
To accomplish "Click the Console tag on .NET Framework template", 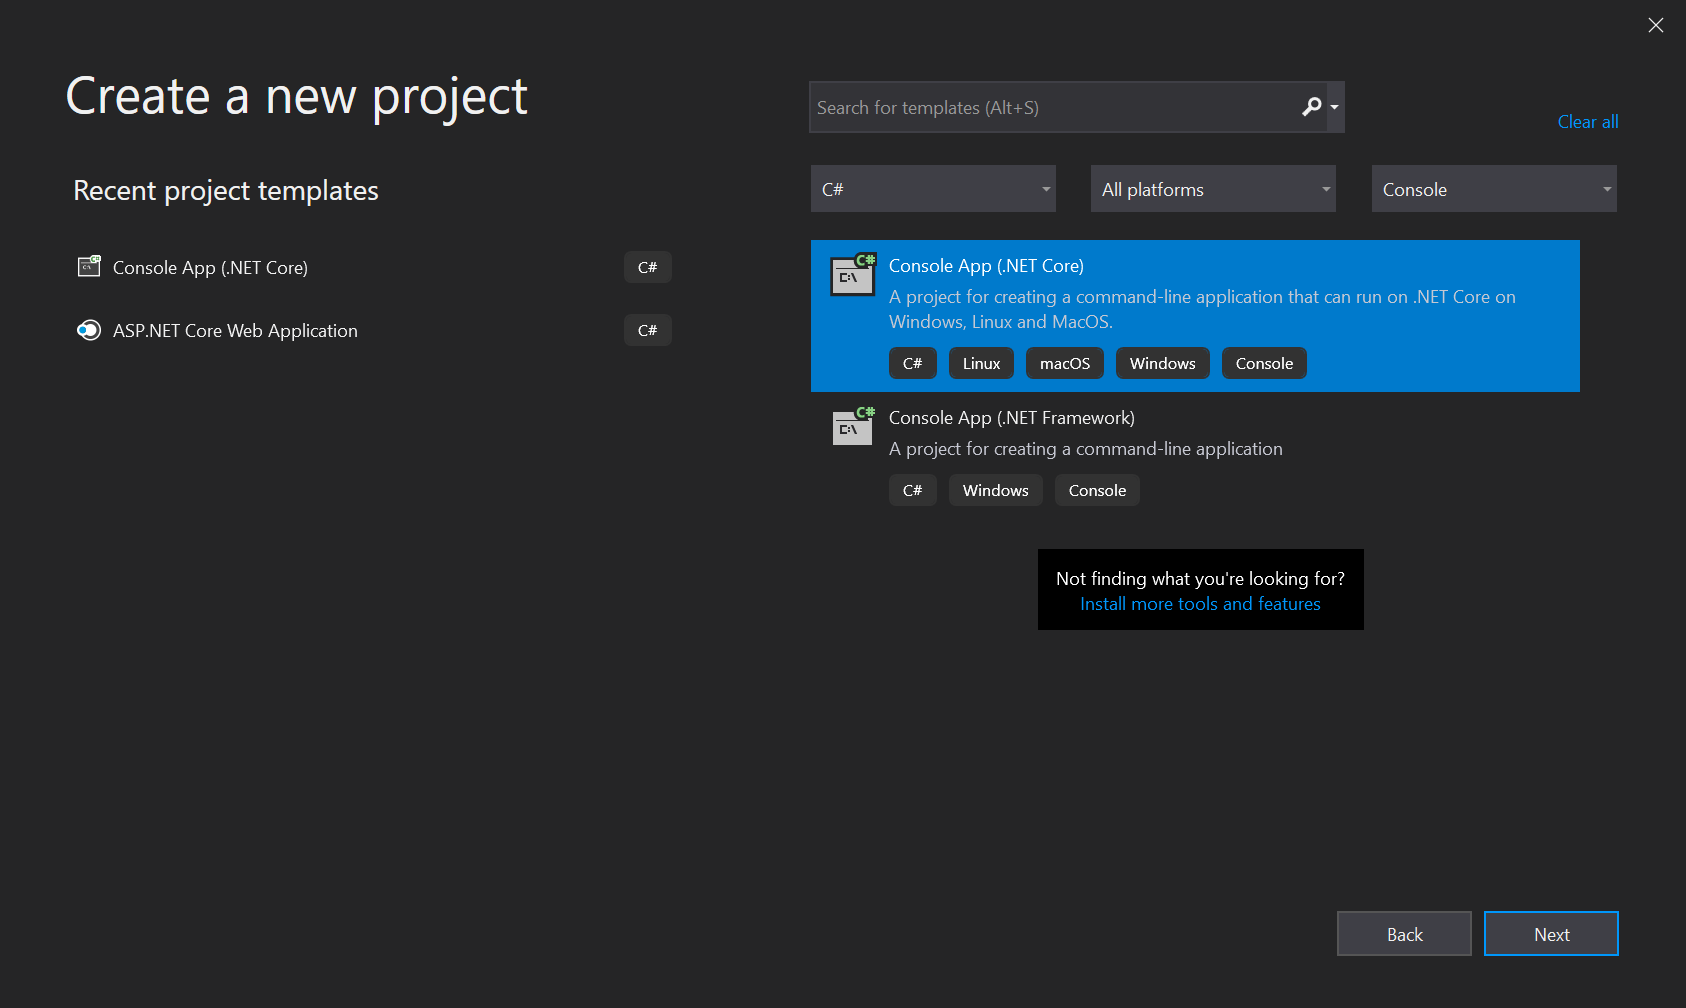I will (x=1097, y=490).
